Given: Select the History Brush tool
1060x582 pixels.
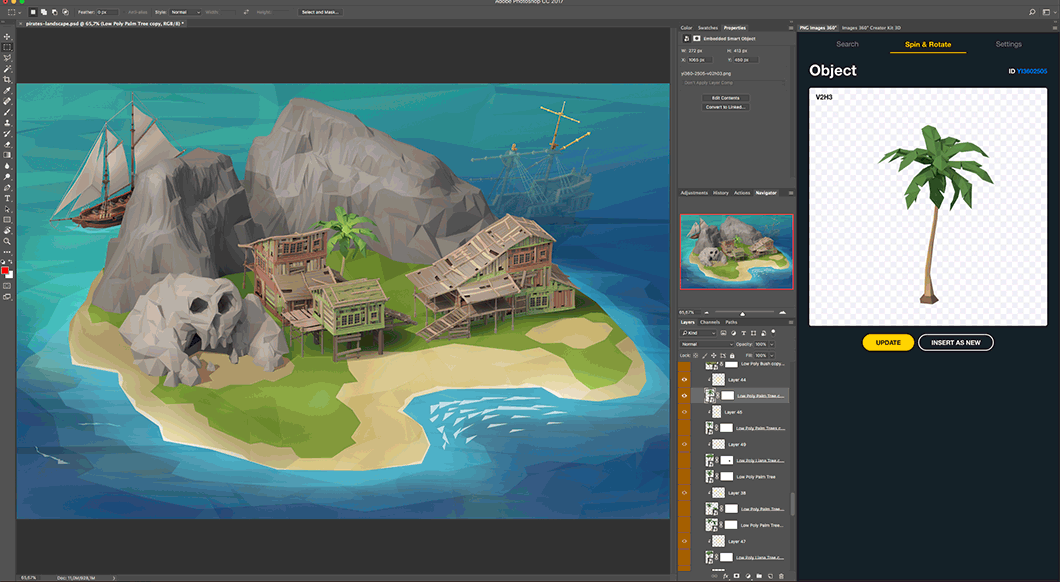Looking at the screenshot, I should click(7, 134).
